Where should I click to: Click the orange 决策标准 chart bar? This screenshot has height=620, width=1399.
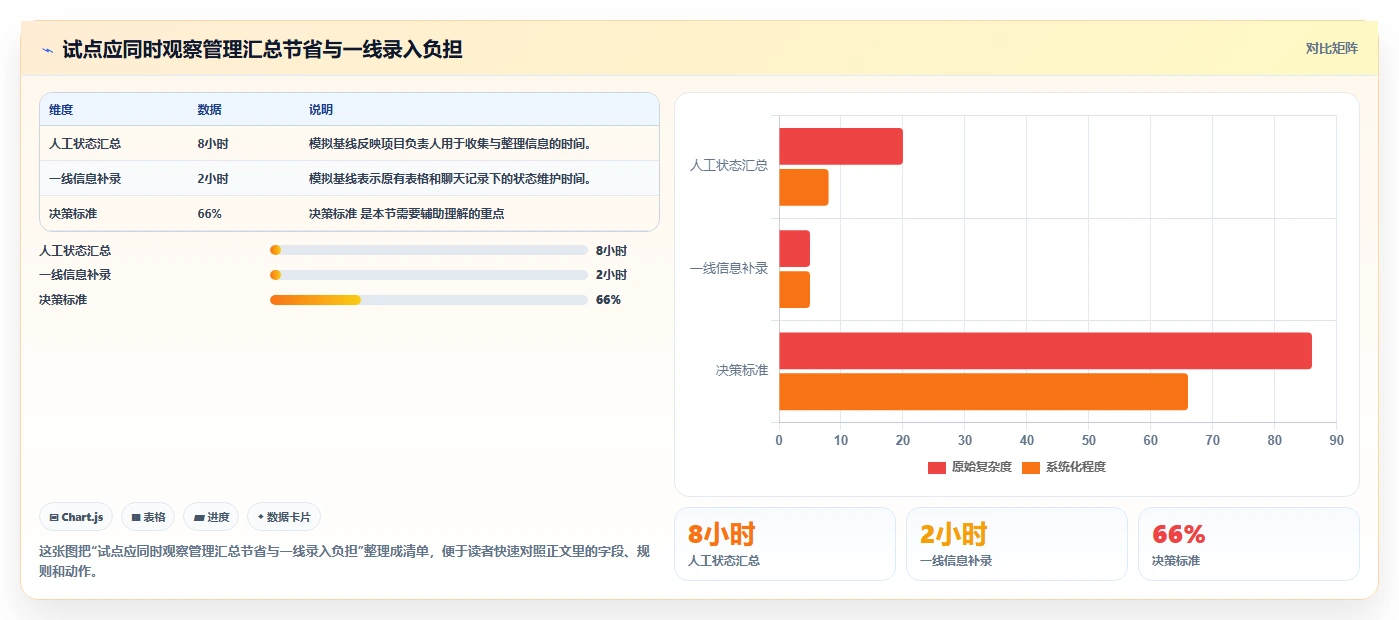pyautogui.click(x=984, y=392)
